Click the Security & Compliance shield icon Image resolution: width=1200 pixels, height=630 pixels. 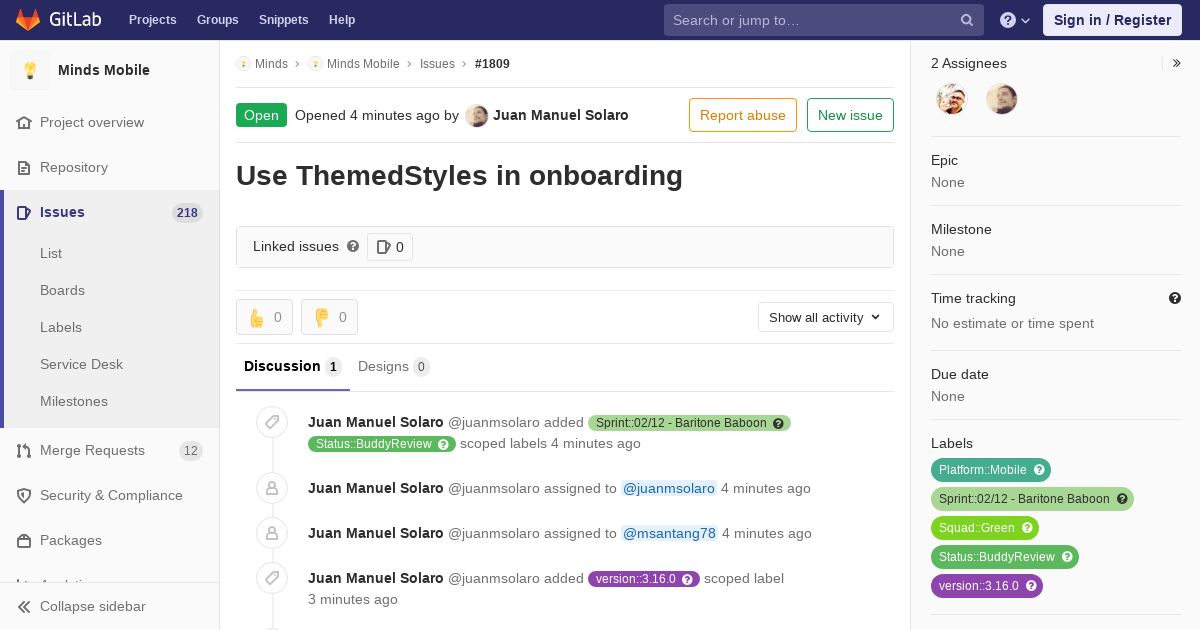pyautogui.click(x=24, y=495)
